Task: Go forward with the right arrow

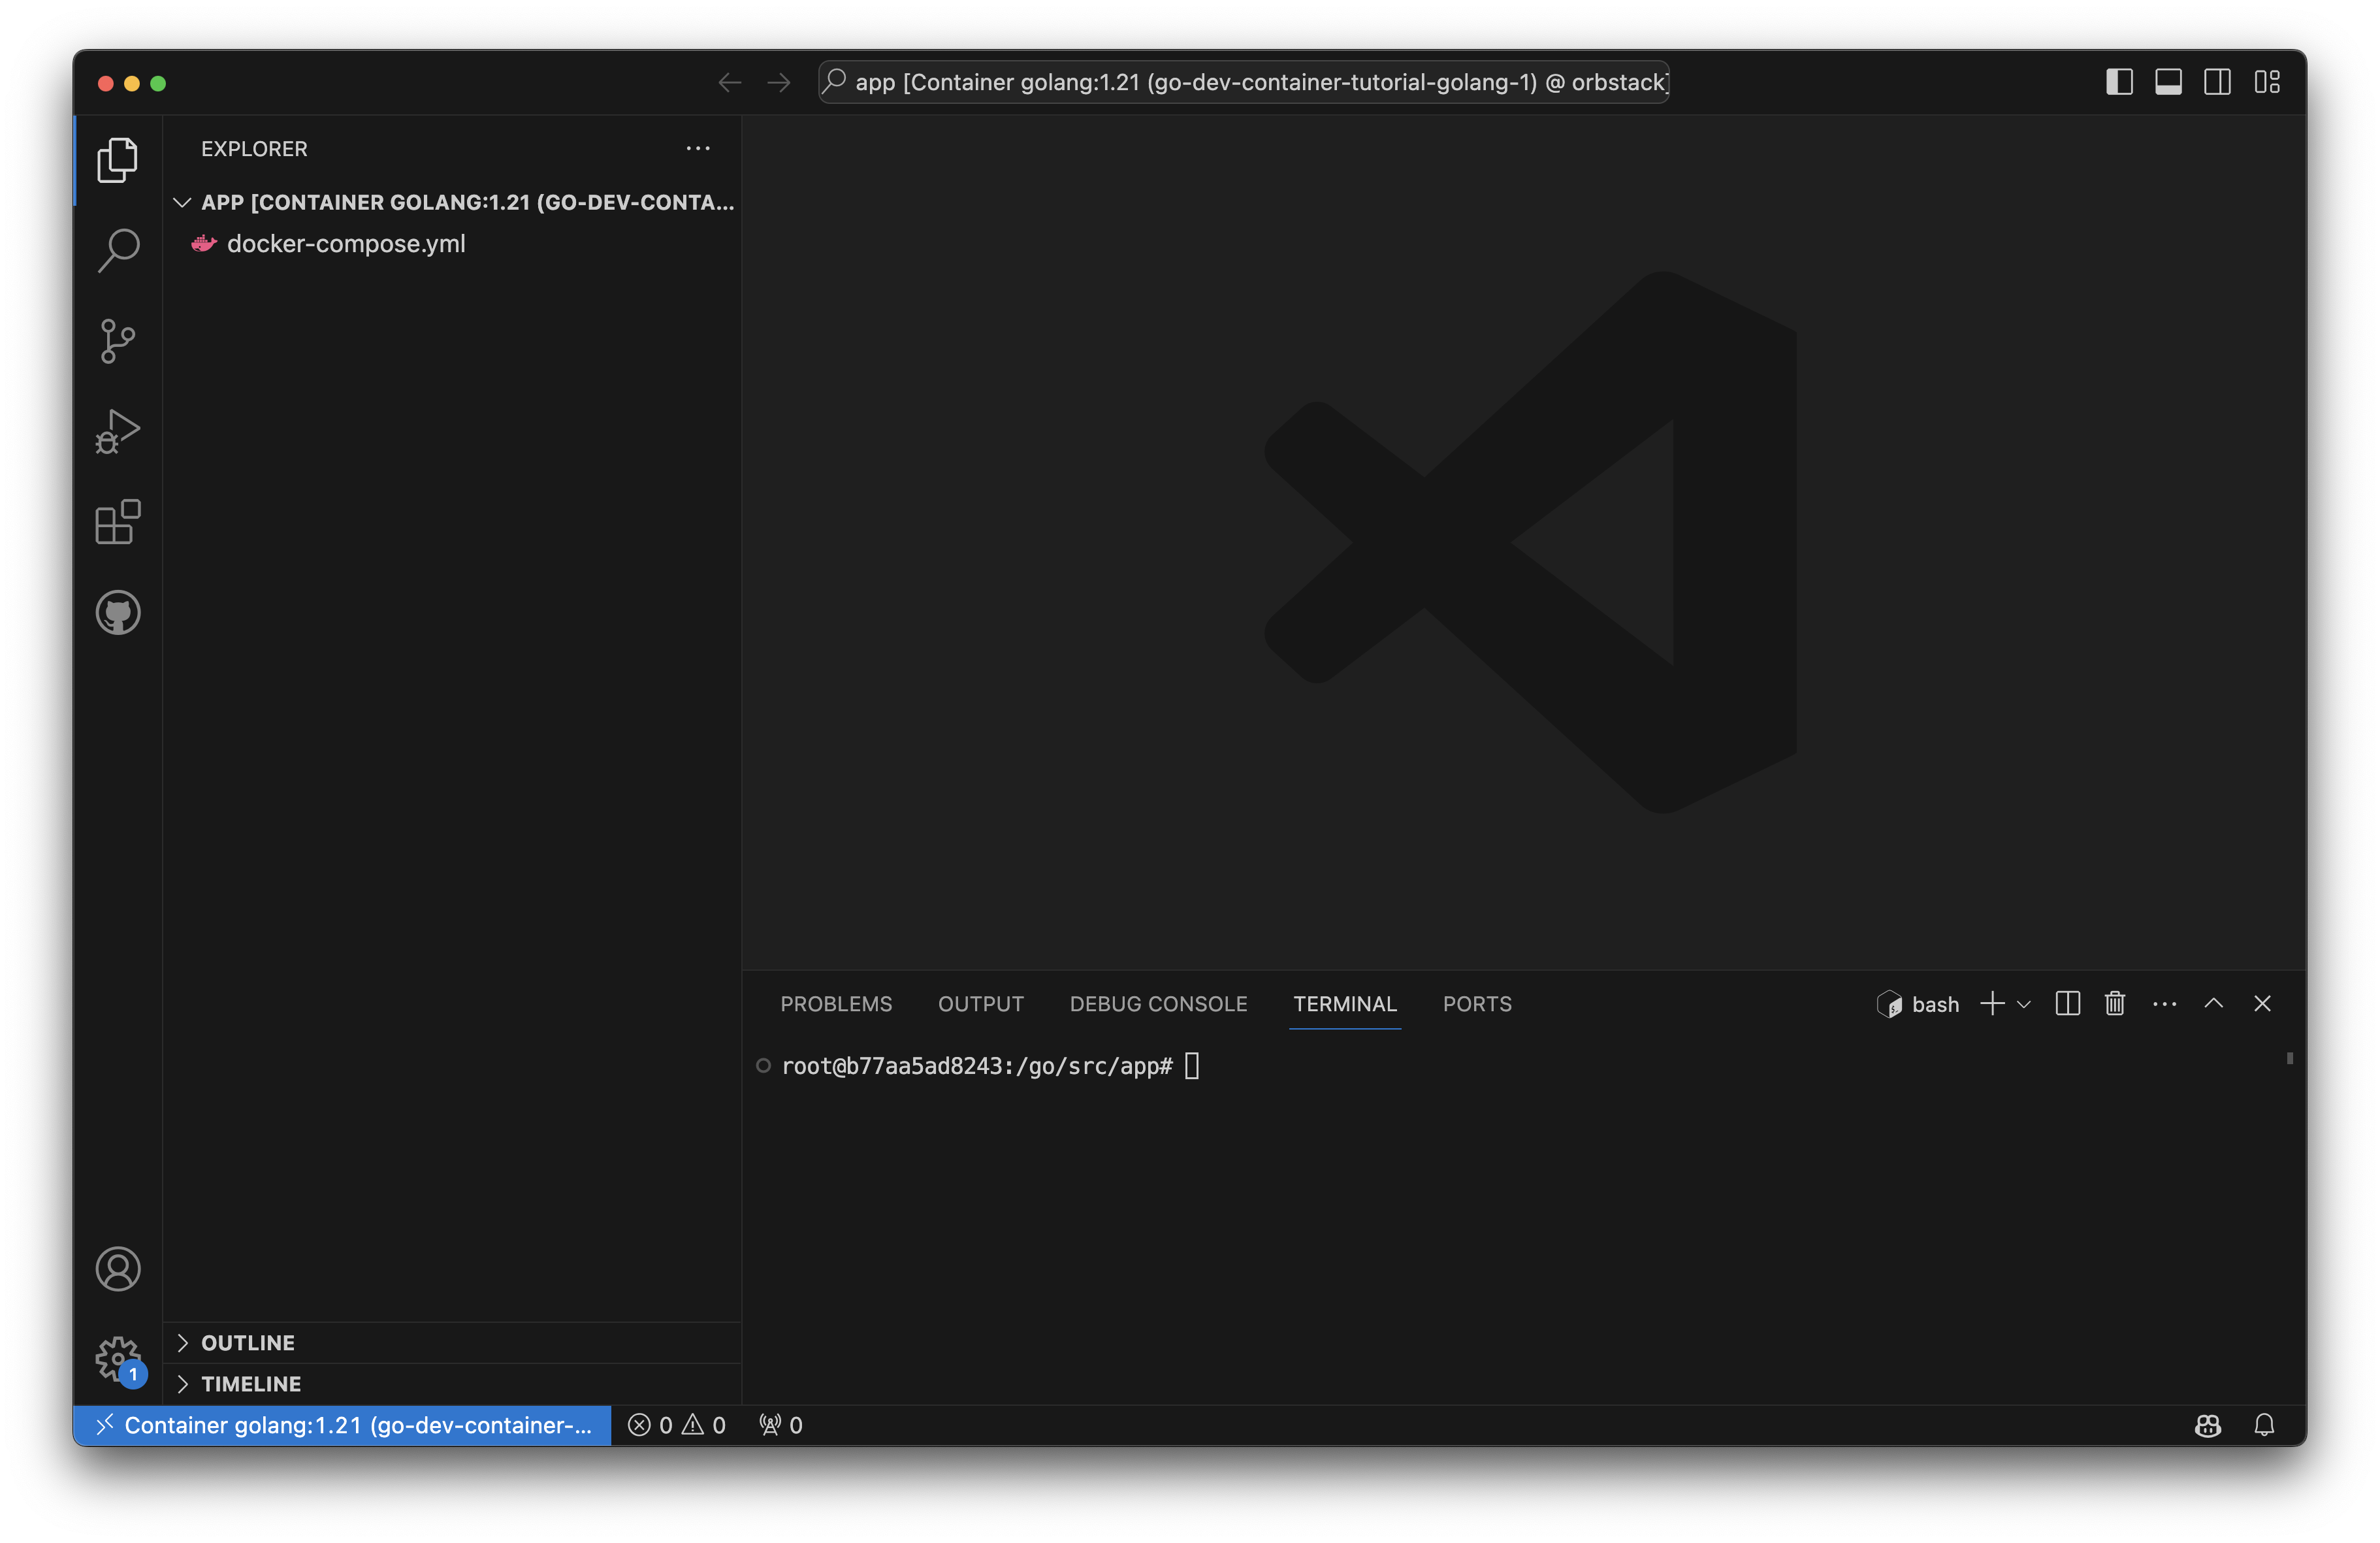Action: [779, 82]
